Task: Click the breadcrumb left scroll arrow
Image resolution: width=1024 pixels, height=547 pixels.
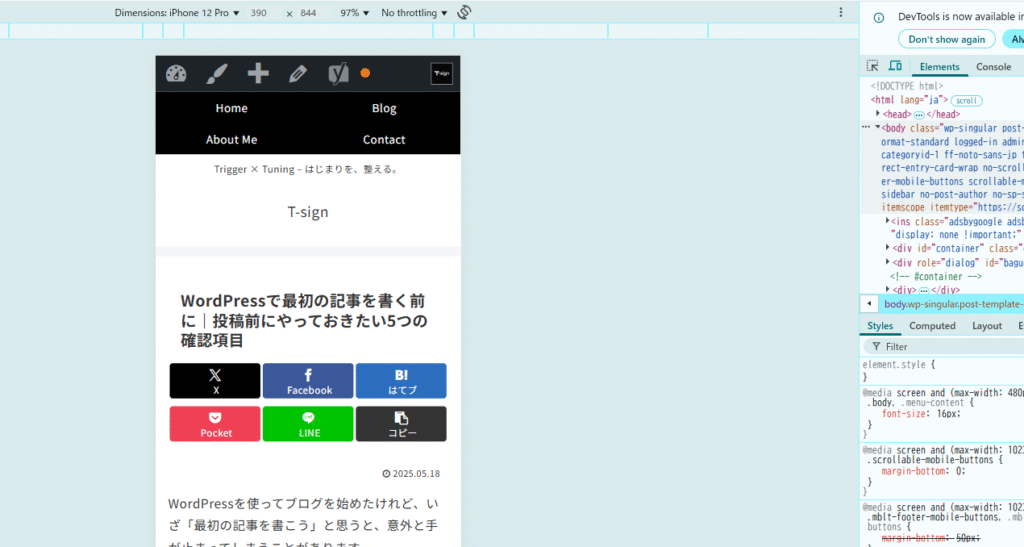Action: pos(869,304)
